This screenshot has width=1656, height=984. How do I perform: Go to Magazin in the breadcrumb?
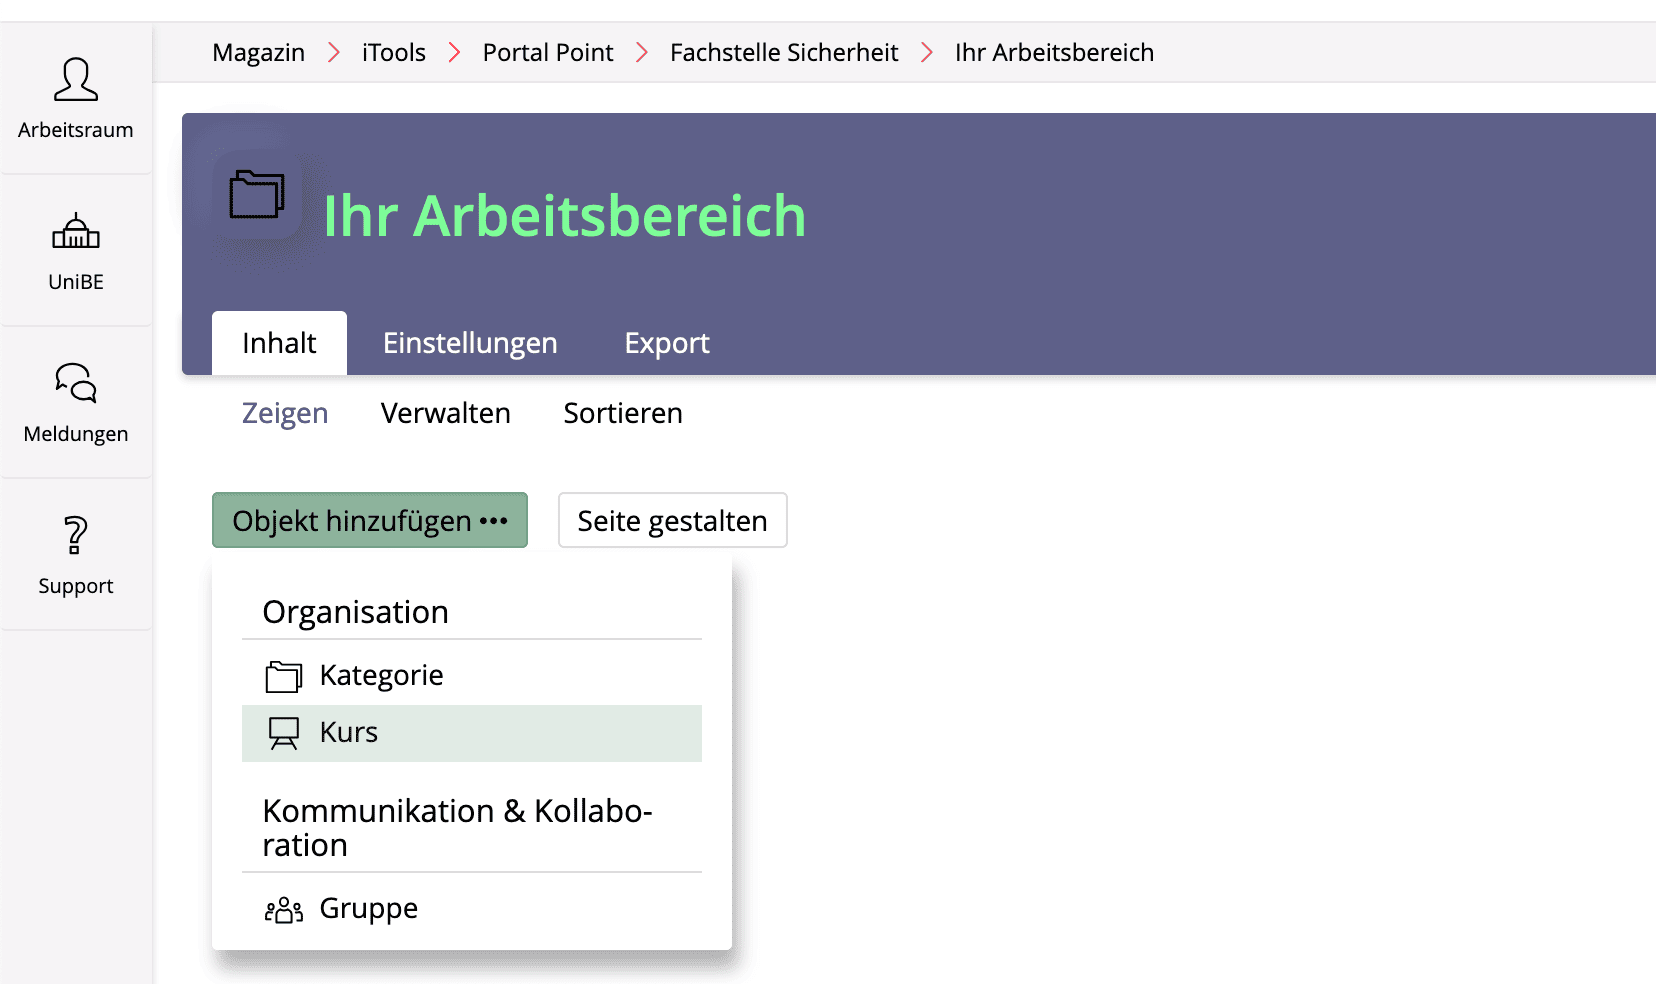click(259, 52)
